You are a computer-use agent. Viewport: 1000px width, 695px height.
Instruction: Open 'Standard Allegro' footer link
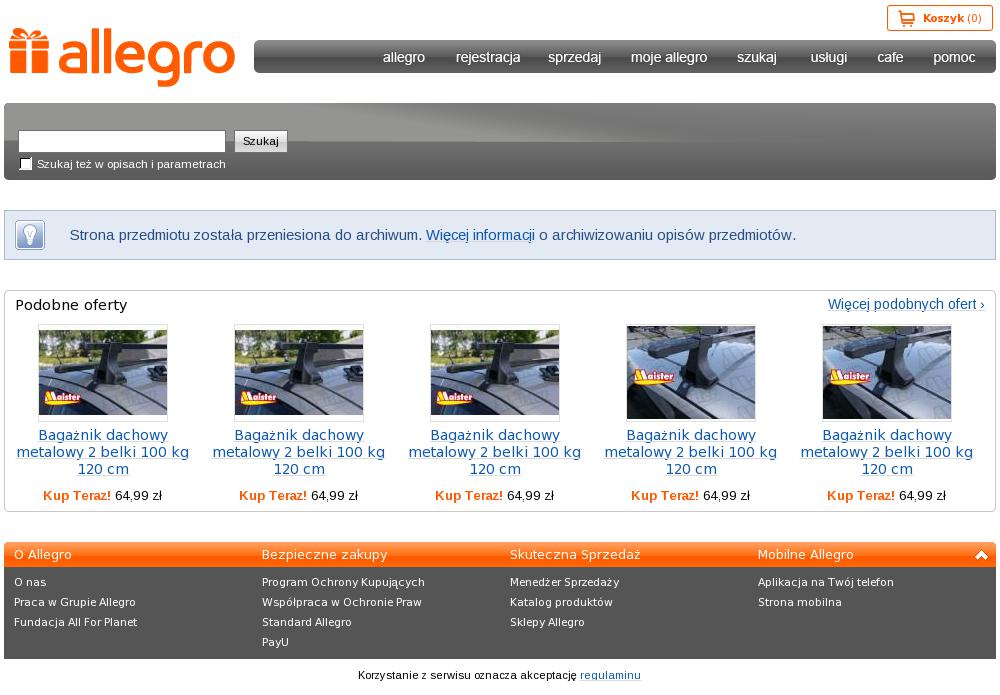click(307, 622)
